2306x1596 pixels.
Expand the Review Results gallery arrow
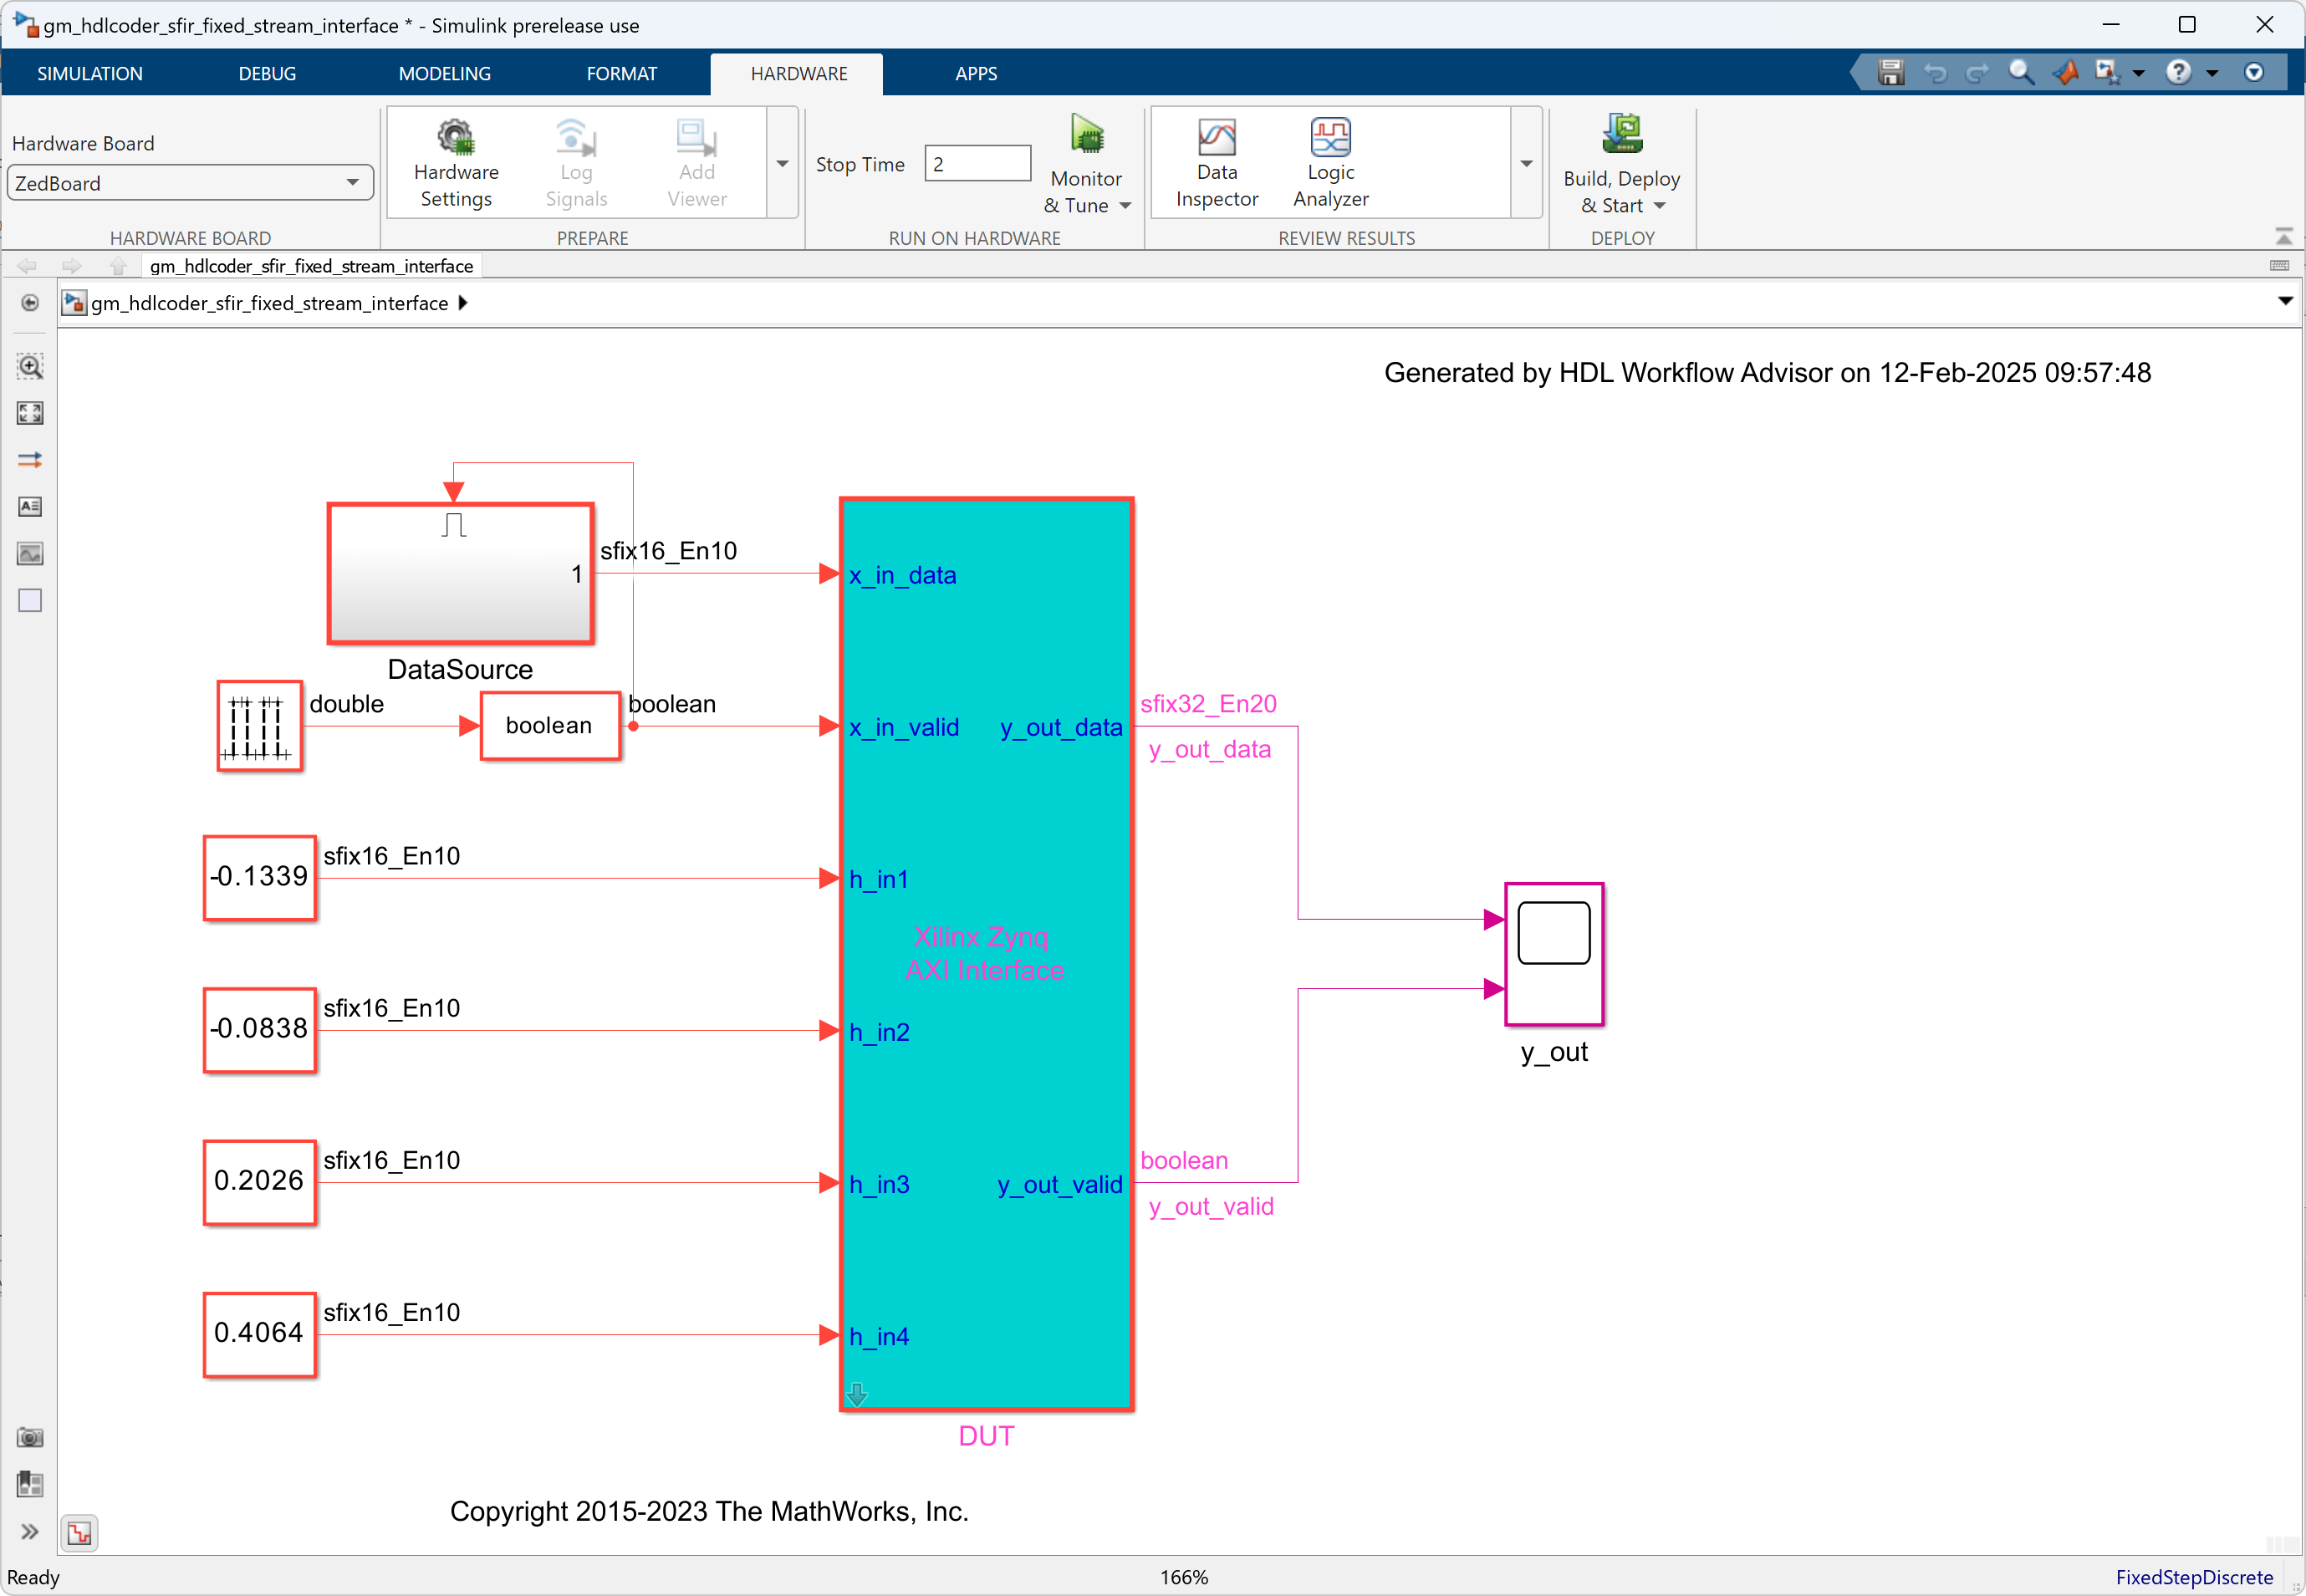pyautogui.click(x=1526, y=163)
